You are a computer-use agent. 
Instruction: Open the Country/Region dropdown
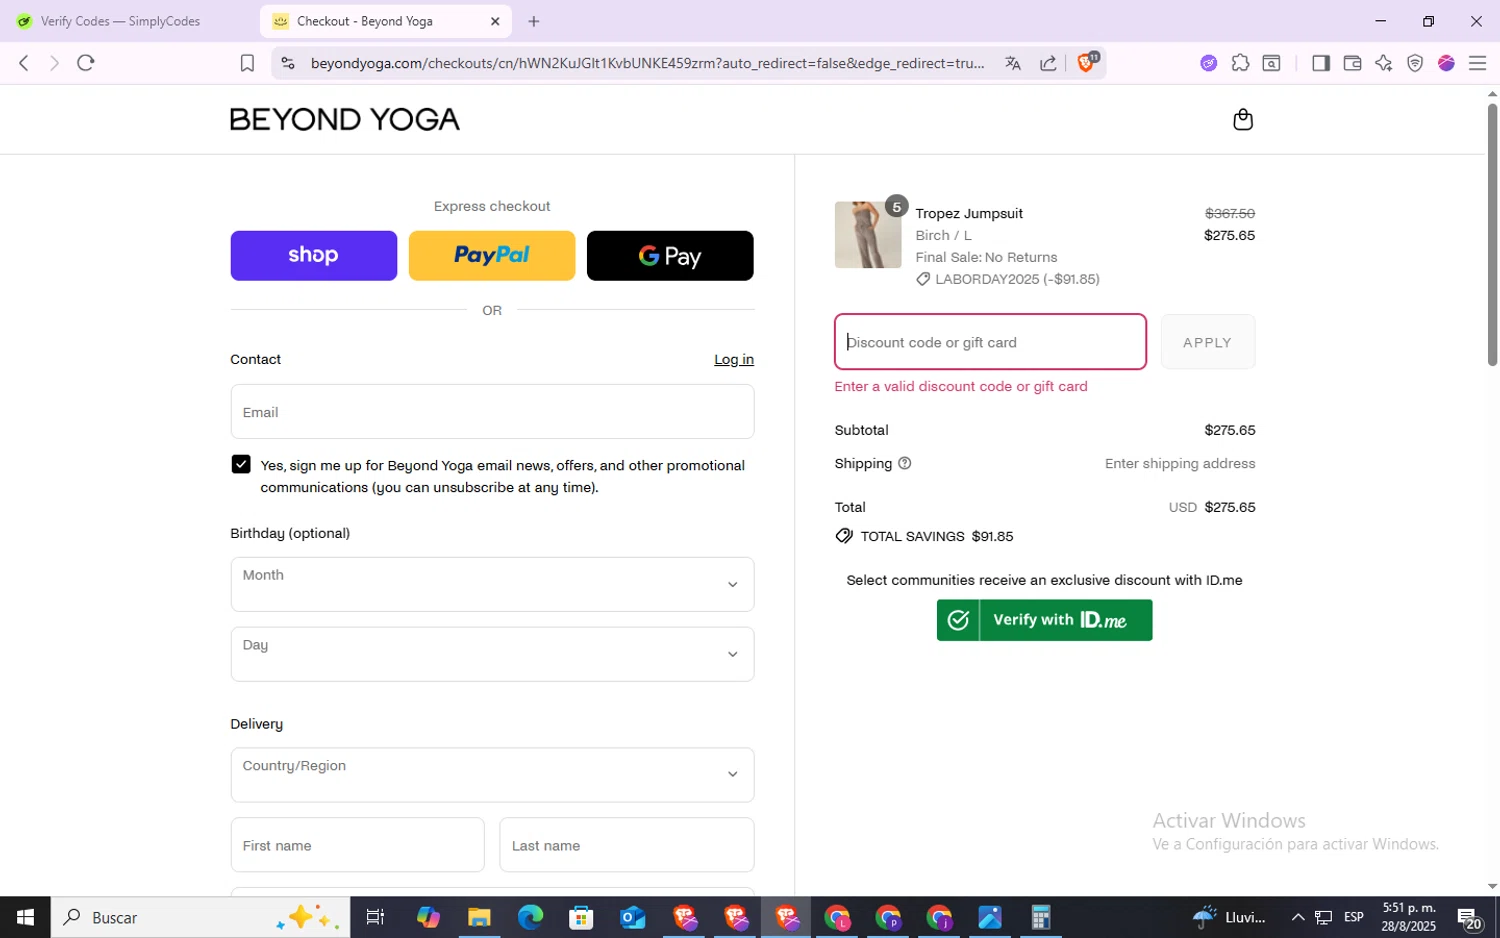point(492,775)
